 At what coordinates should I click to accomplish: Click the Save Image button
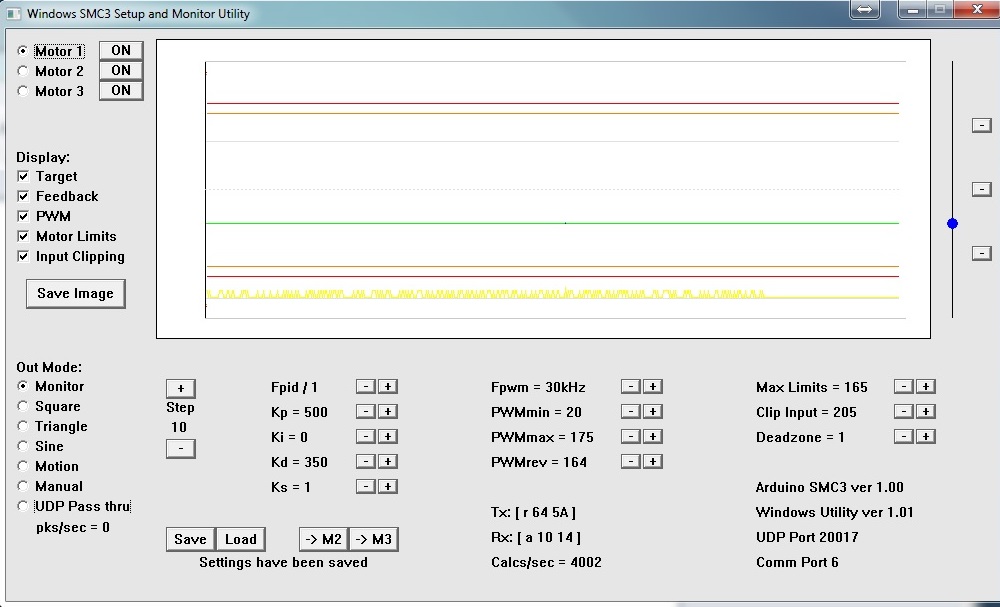76,293
